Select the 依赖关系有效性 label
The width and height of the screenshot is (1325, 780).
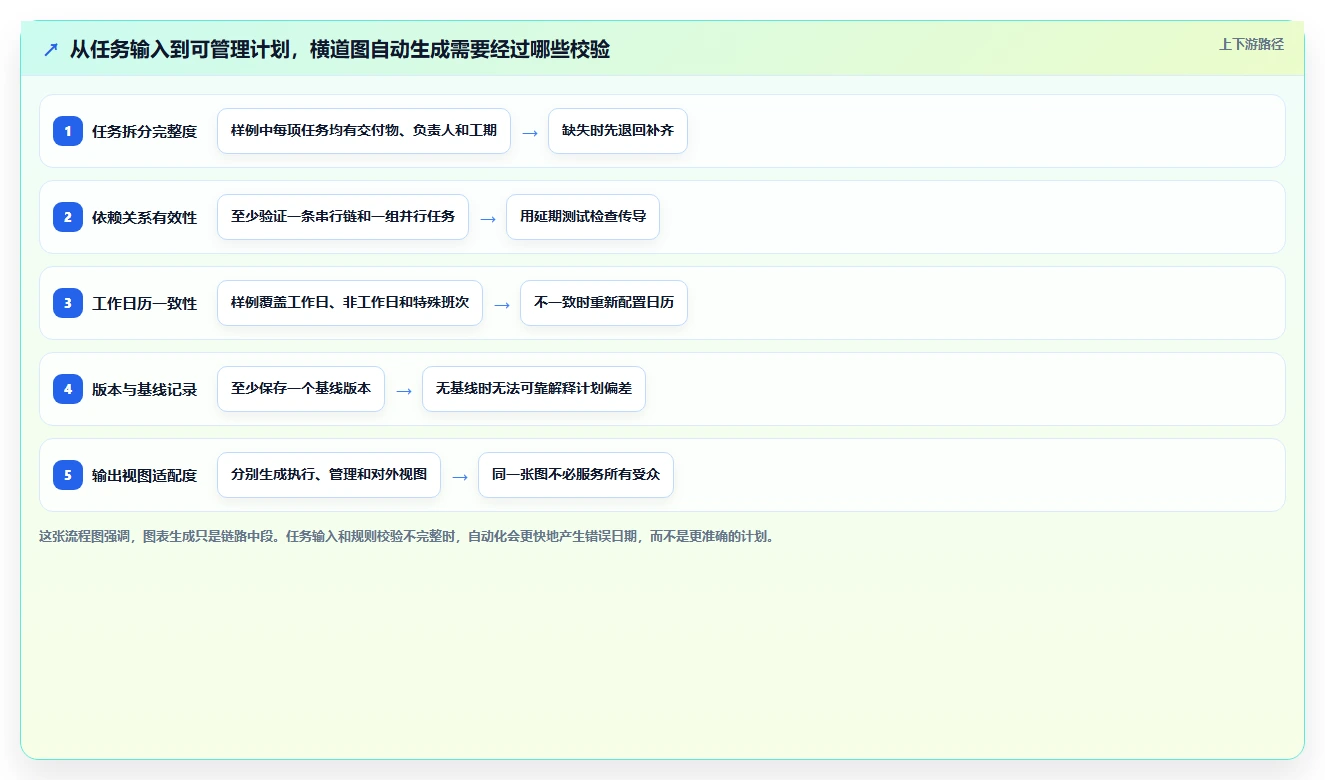[x=144, y=217]
